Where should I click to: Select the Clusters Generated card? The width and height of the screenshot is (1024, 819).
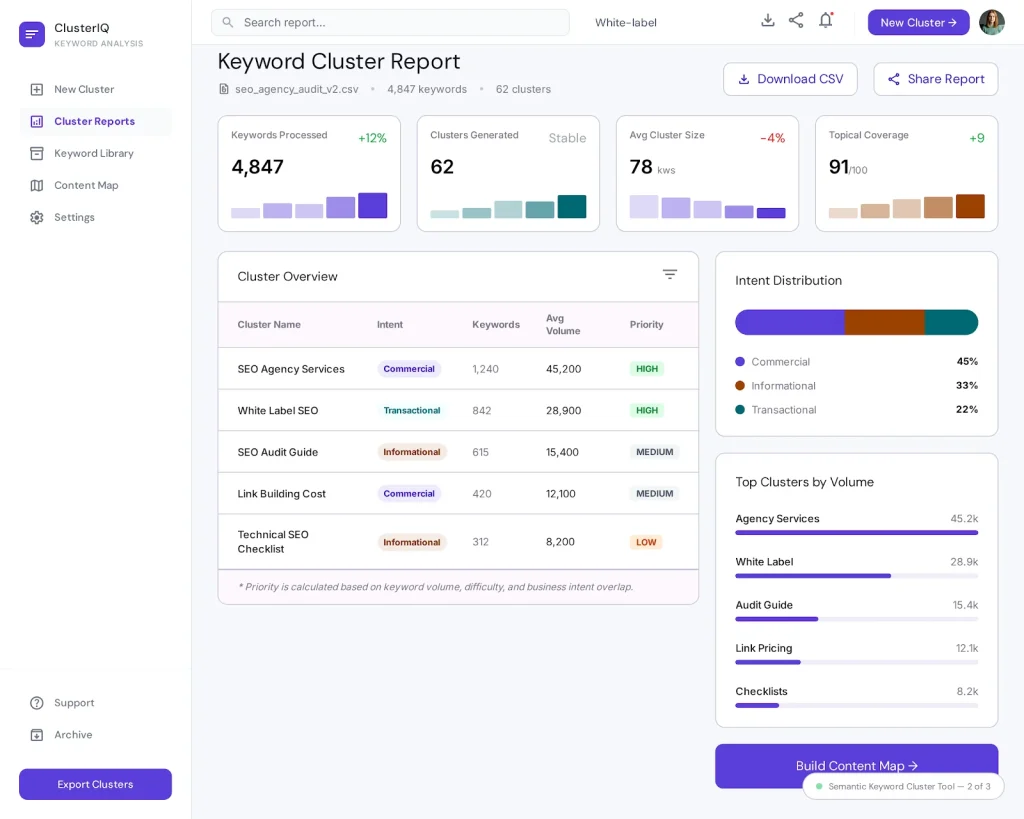point(508,174)
